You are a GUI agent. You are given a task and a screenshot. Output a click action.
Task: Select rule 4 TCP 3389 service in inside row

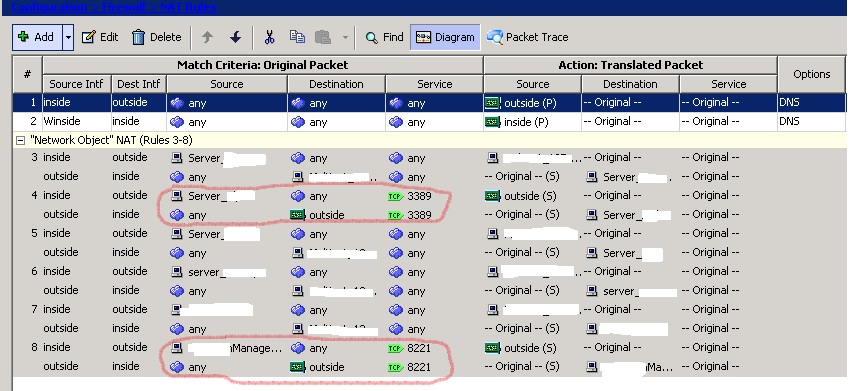(x=410, y=196)
